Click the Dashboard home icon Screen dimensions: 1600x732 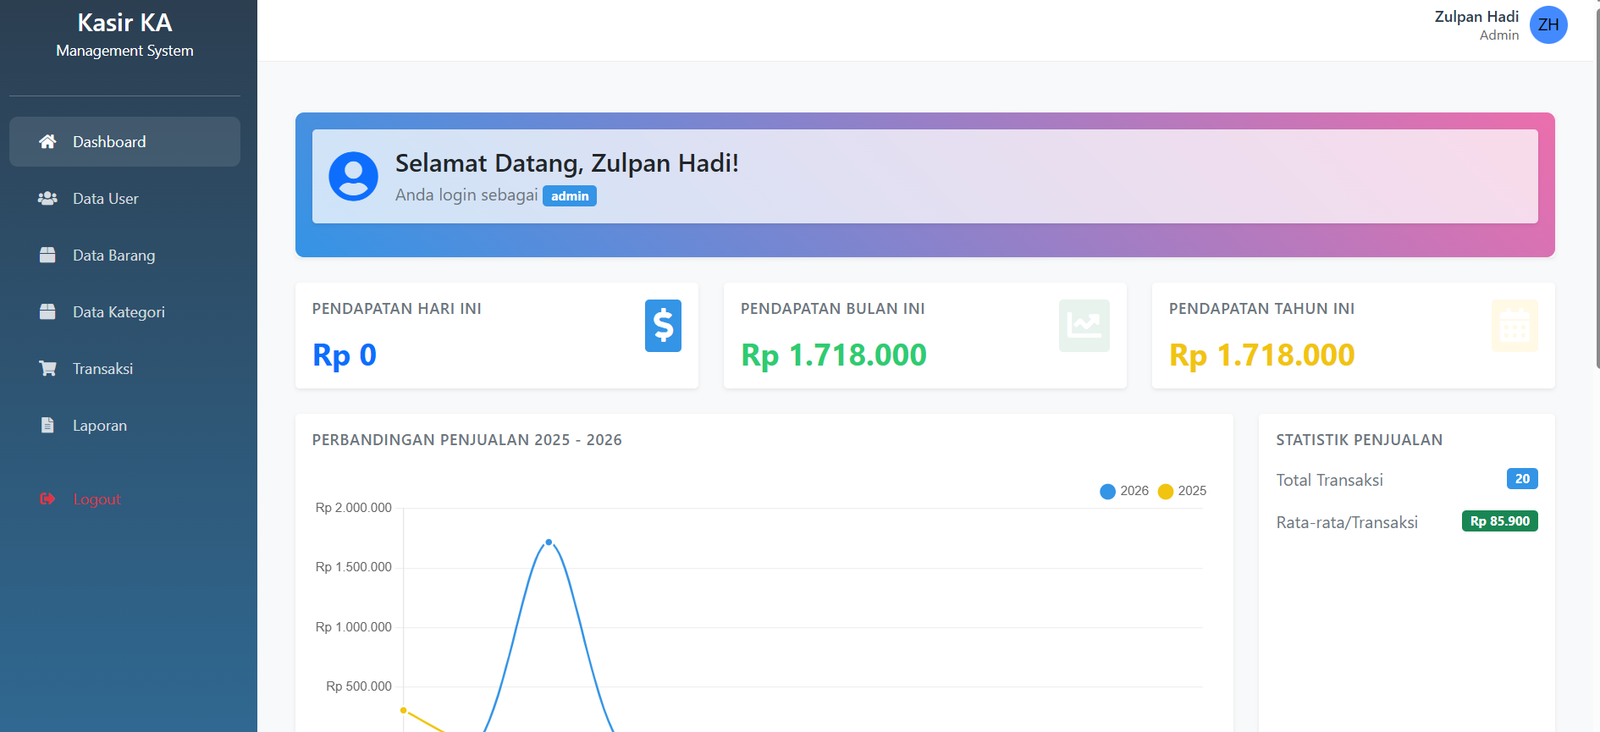(x=47, y=142)
